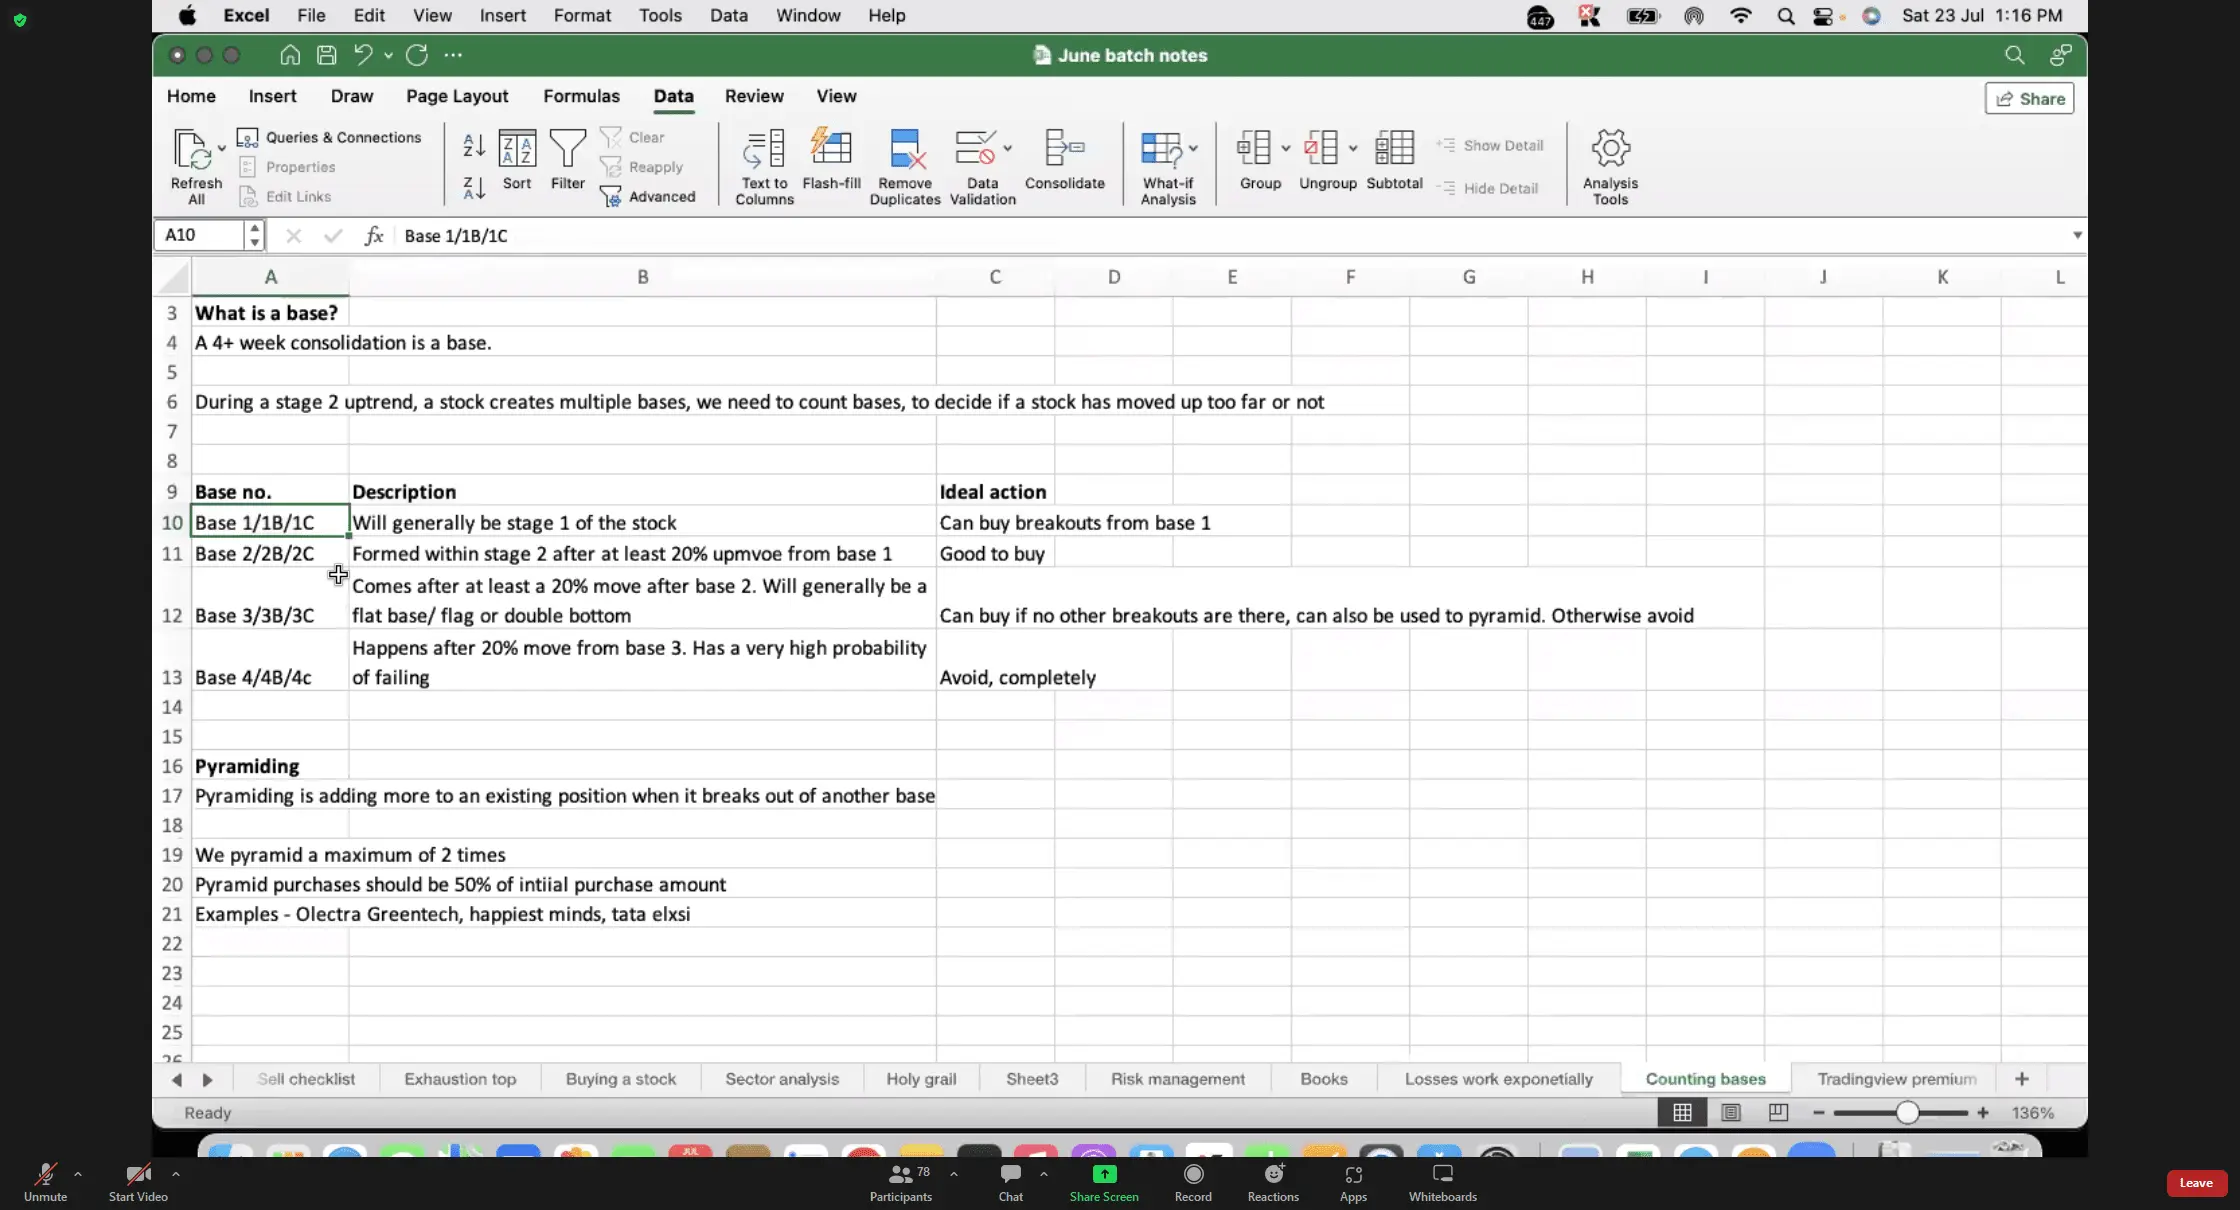The image size is (2240, 1210).
Task: Click the Flash-fill icon
Action: [831, 148]
